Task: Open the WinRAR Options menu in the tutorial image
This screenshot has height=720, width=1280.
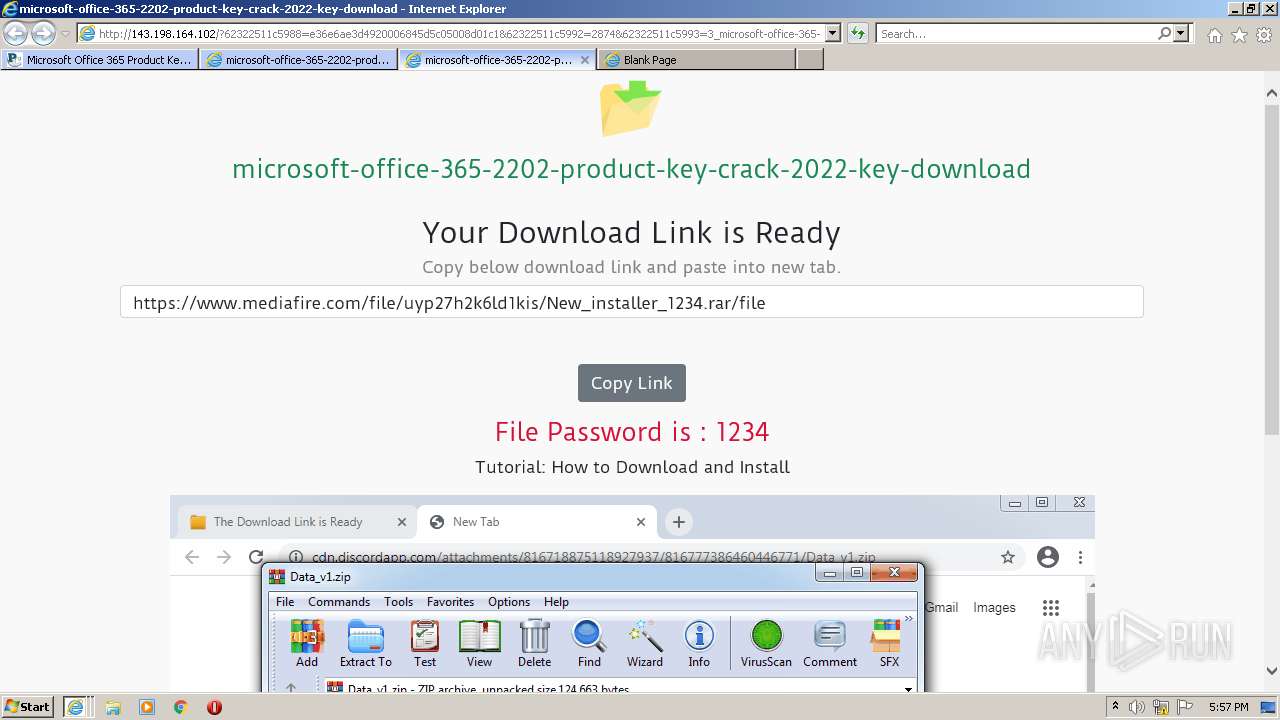Action: click(509, 602)
